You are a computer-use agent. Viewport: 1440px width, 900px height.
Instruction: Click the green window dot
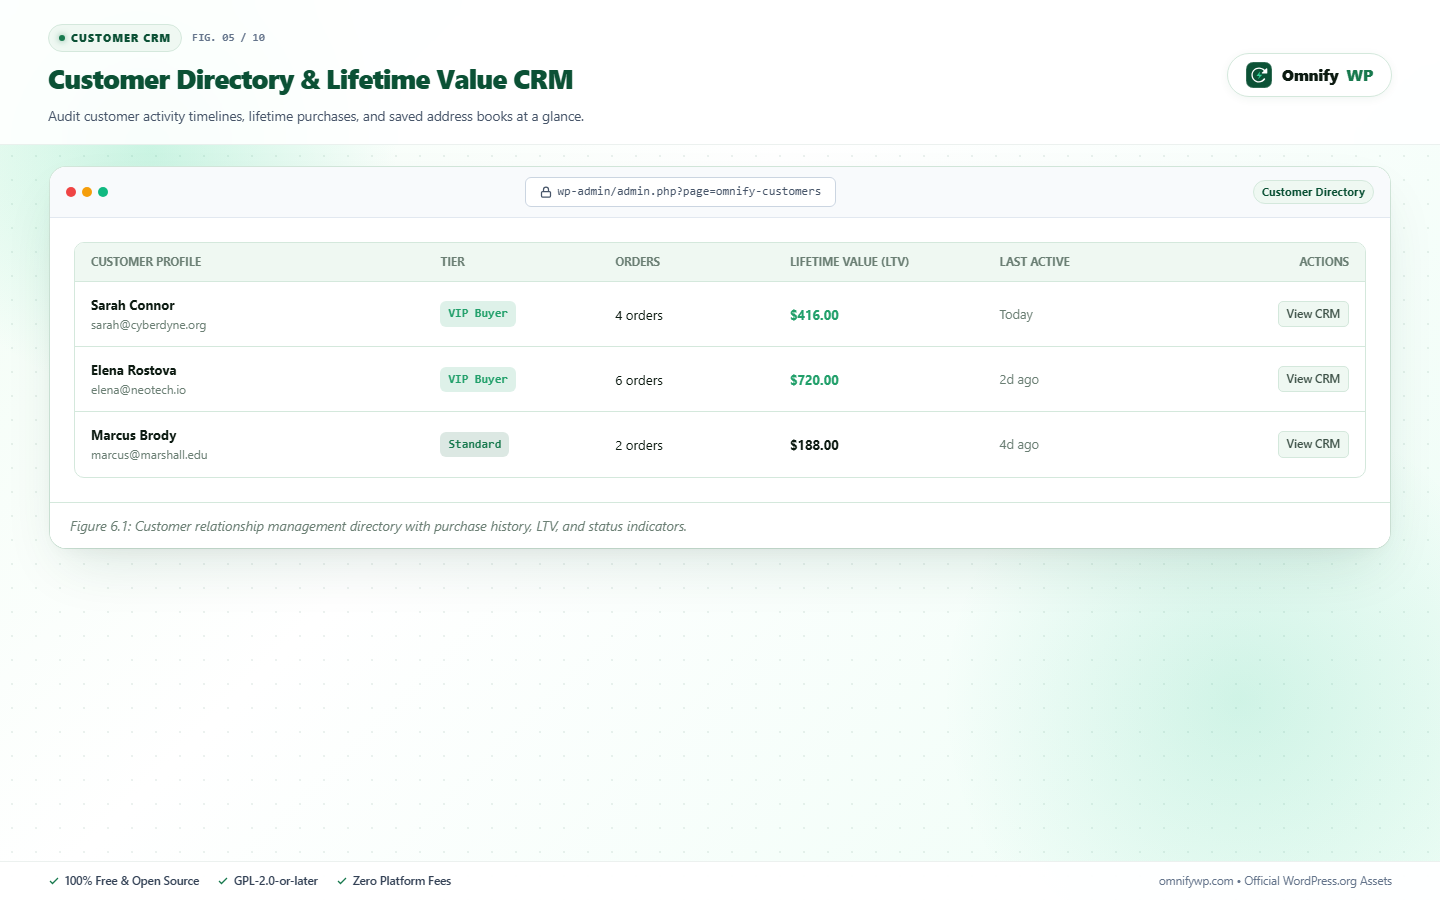click(103, 192)
